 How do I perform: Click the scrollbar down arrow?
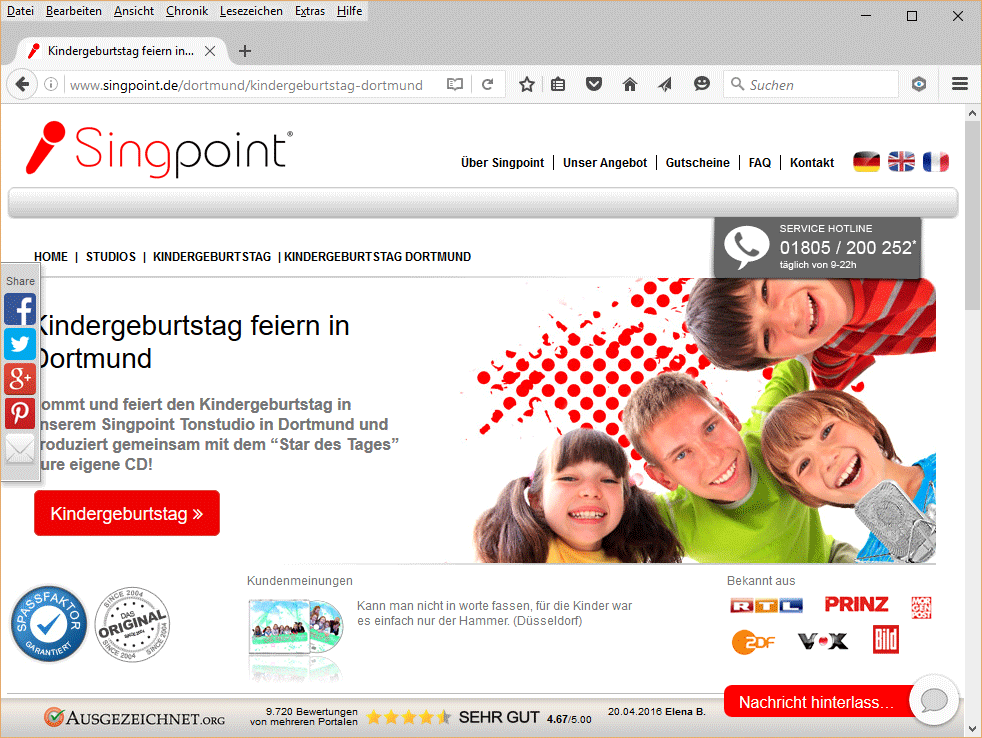point(972,729)
